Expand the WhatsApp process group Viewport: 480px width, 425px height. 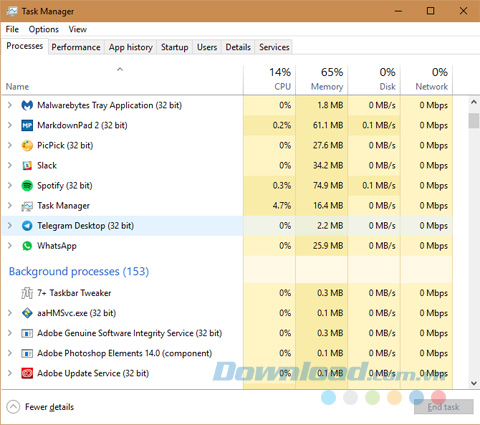10,246
